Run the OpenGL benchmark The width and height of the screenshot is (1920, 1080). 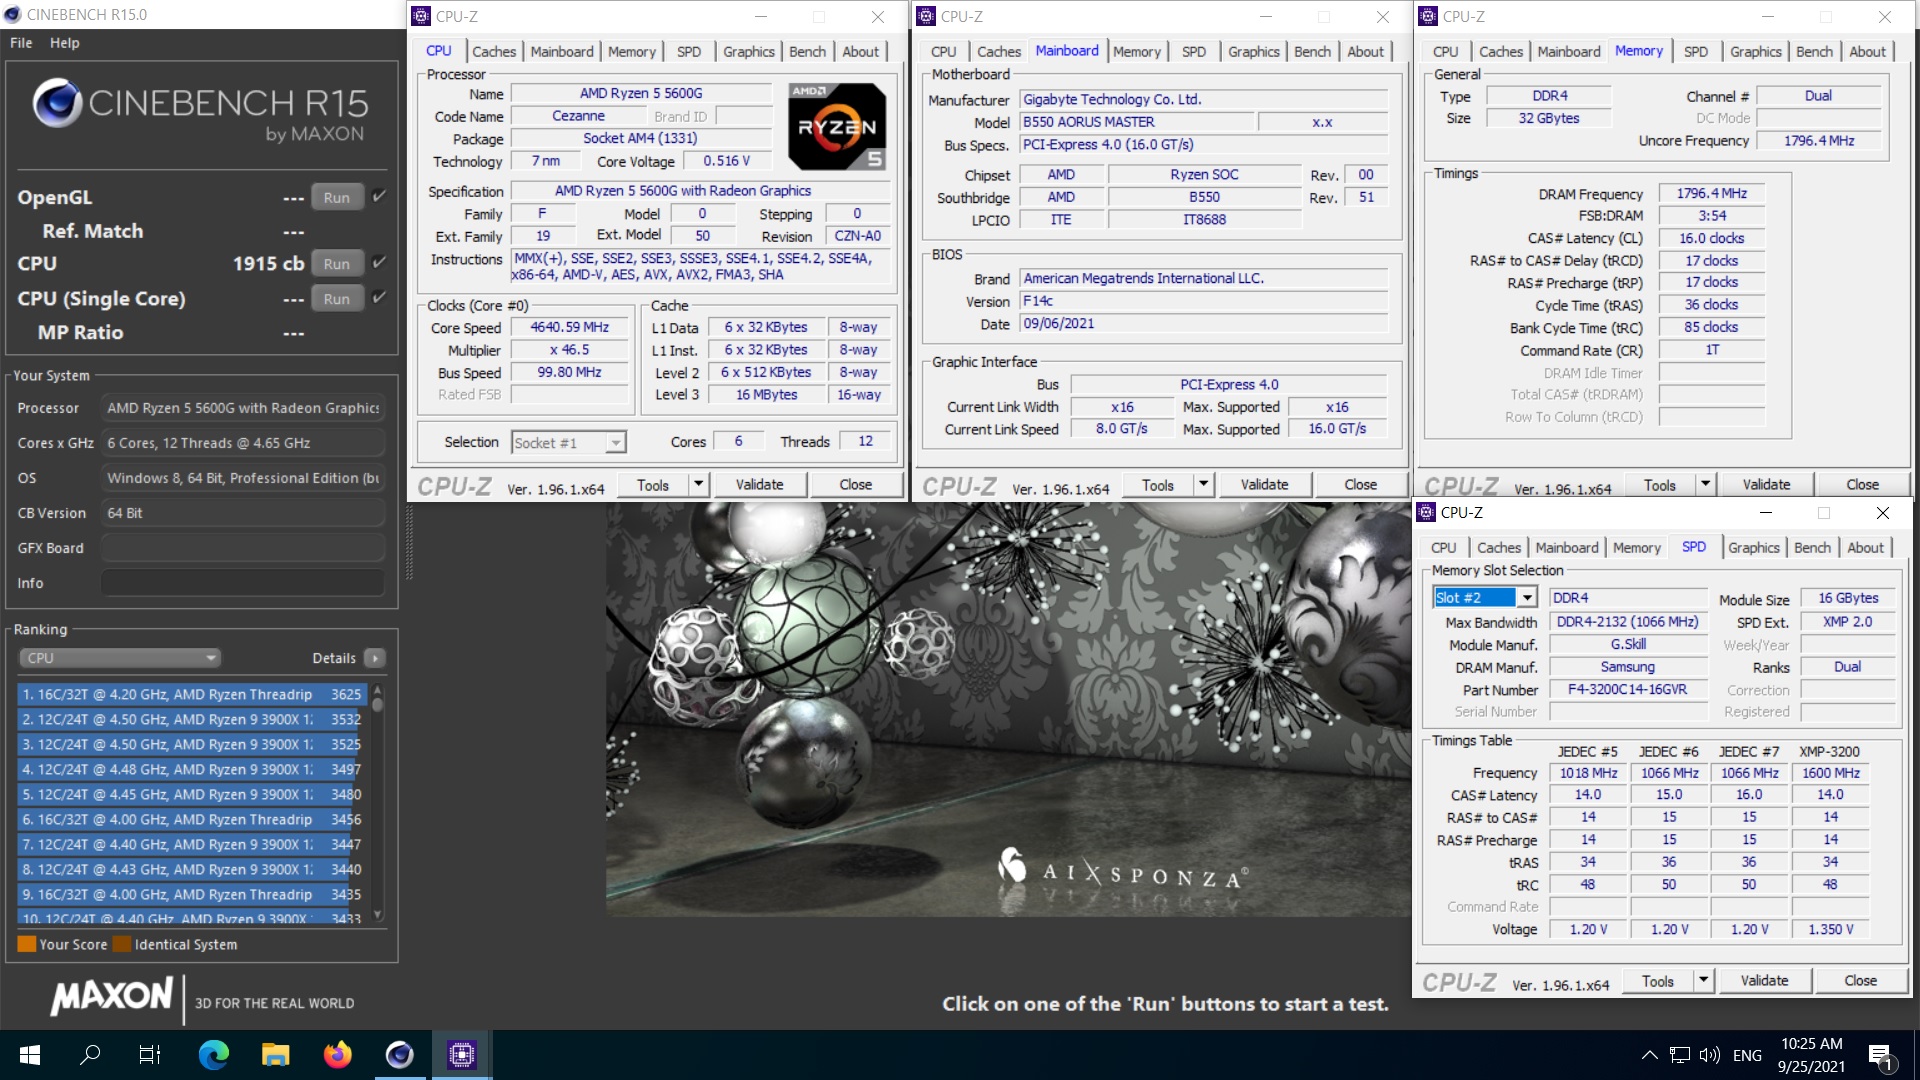click(x=337, y=197)
